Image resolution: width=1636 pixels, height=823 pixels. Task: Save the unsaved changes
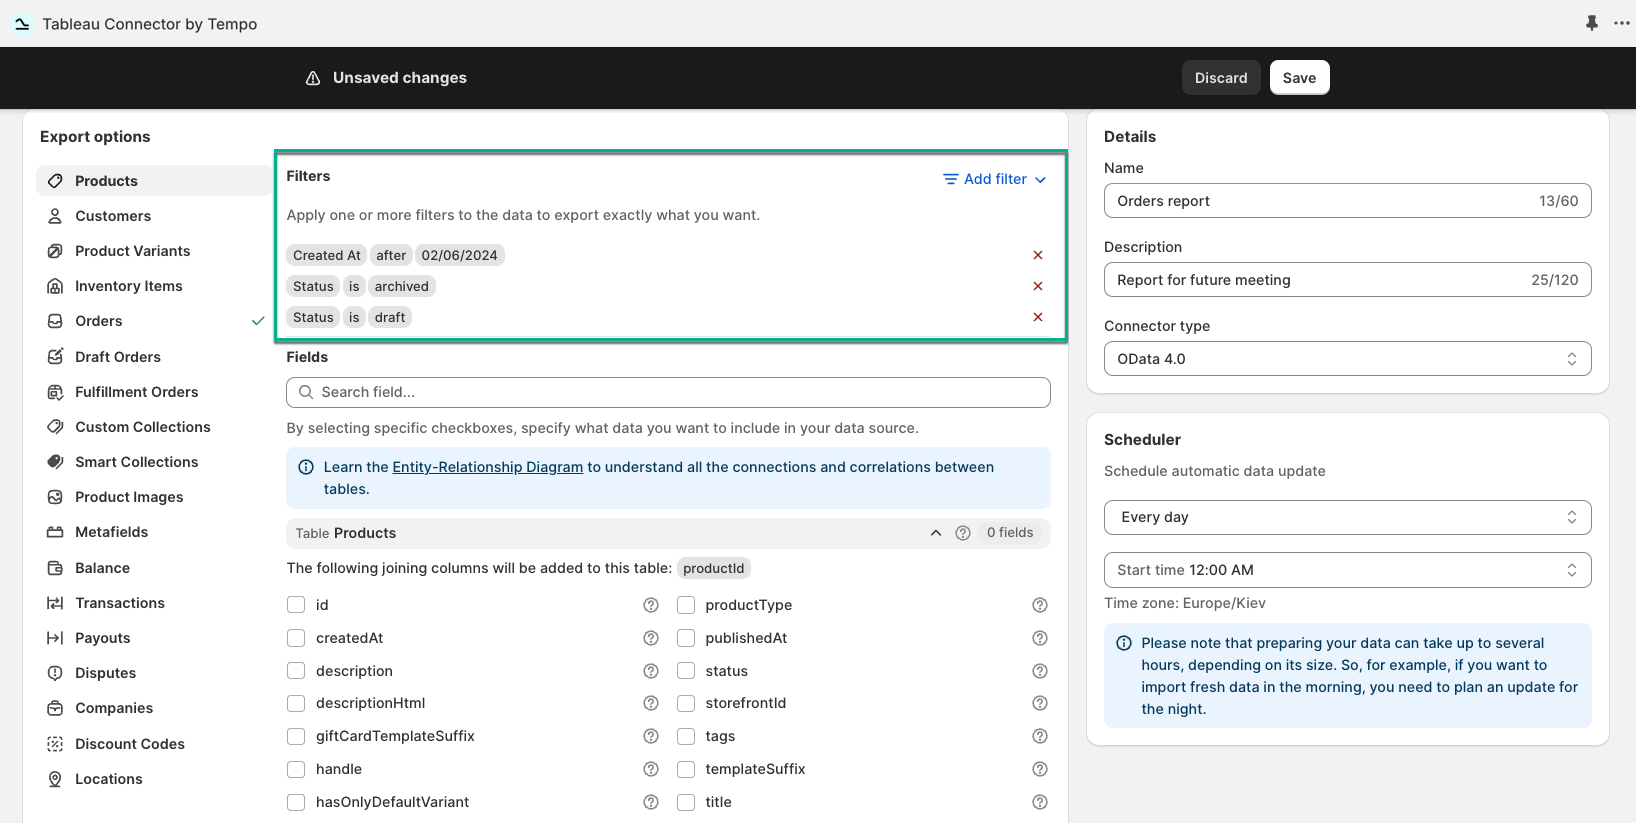[x=1299, y=78]
